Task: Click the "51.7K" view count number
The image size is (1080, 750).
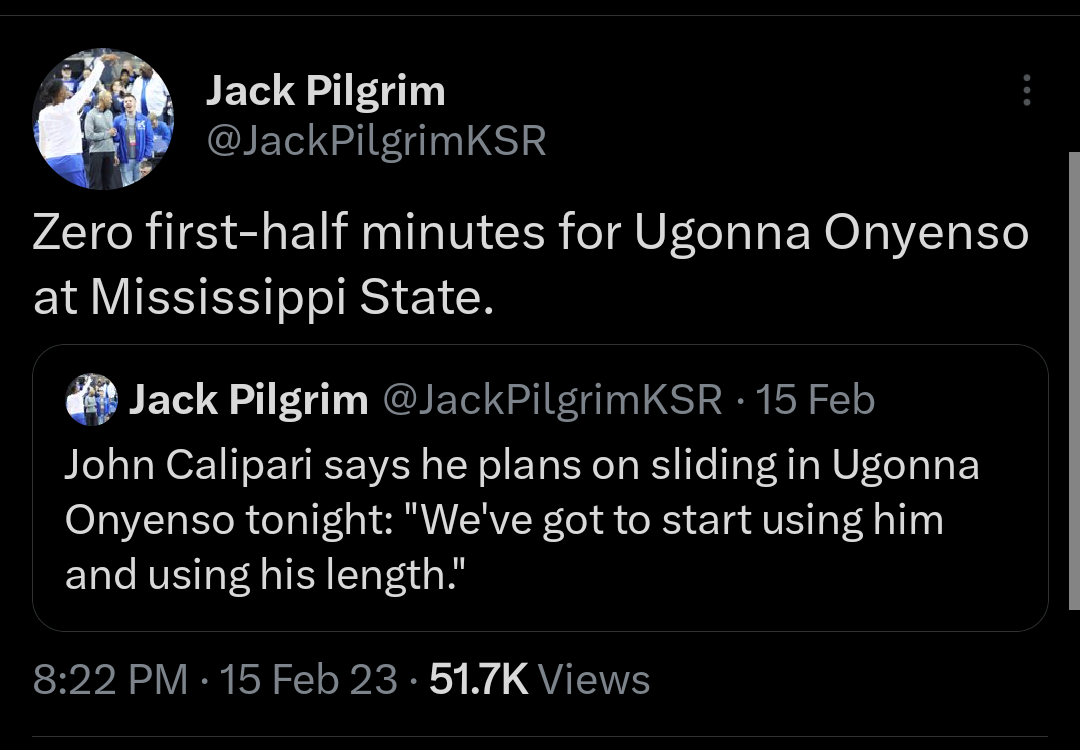Action: (478, 680)
